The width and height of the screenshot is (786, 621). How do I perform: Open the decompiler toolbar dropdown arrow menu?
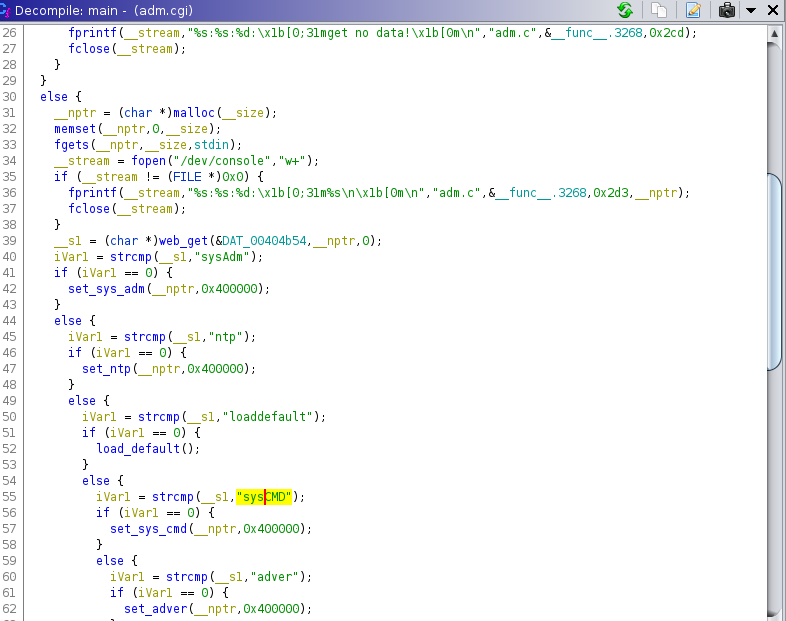(x=751, y=11)
